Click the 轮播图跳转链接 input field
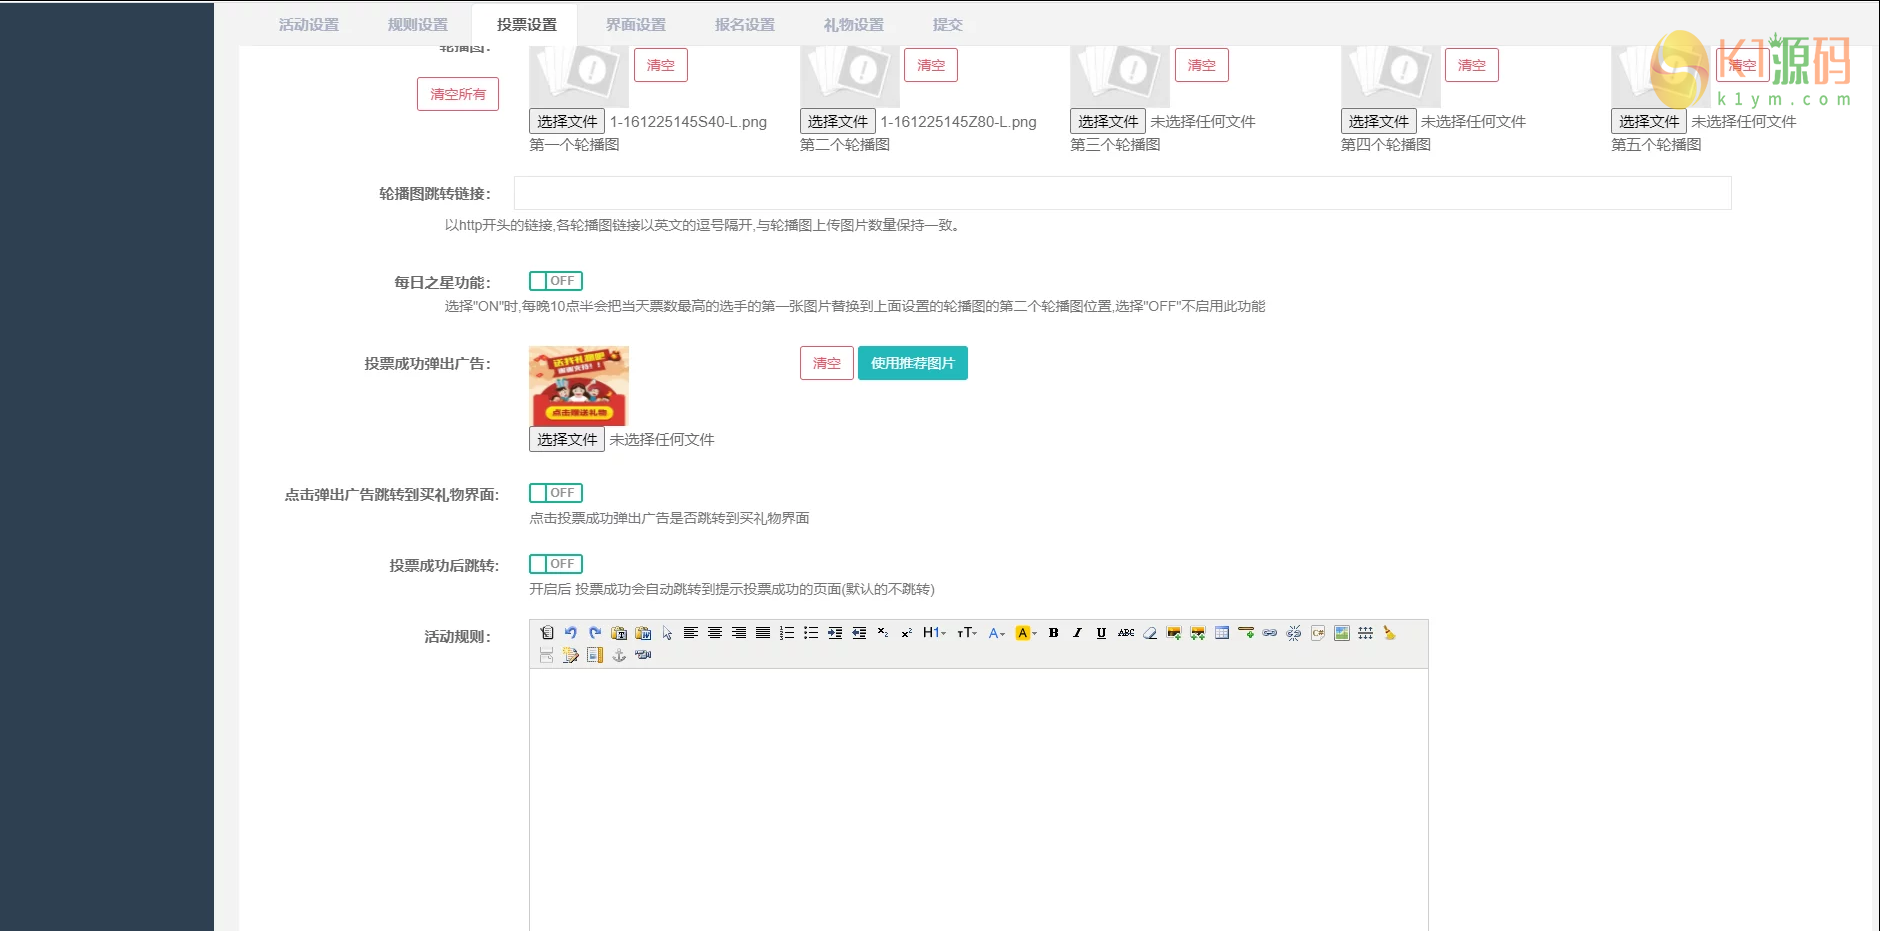Image resolution: width=1880 pixels, height=931 pixels. pyautogui.click(x=1000, y=193)
